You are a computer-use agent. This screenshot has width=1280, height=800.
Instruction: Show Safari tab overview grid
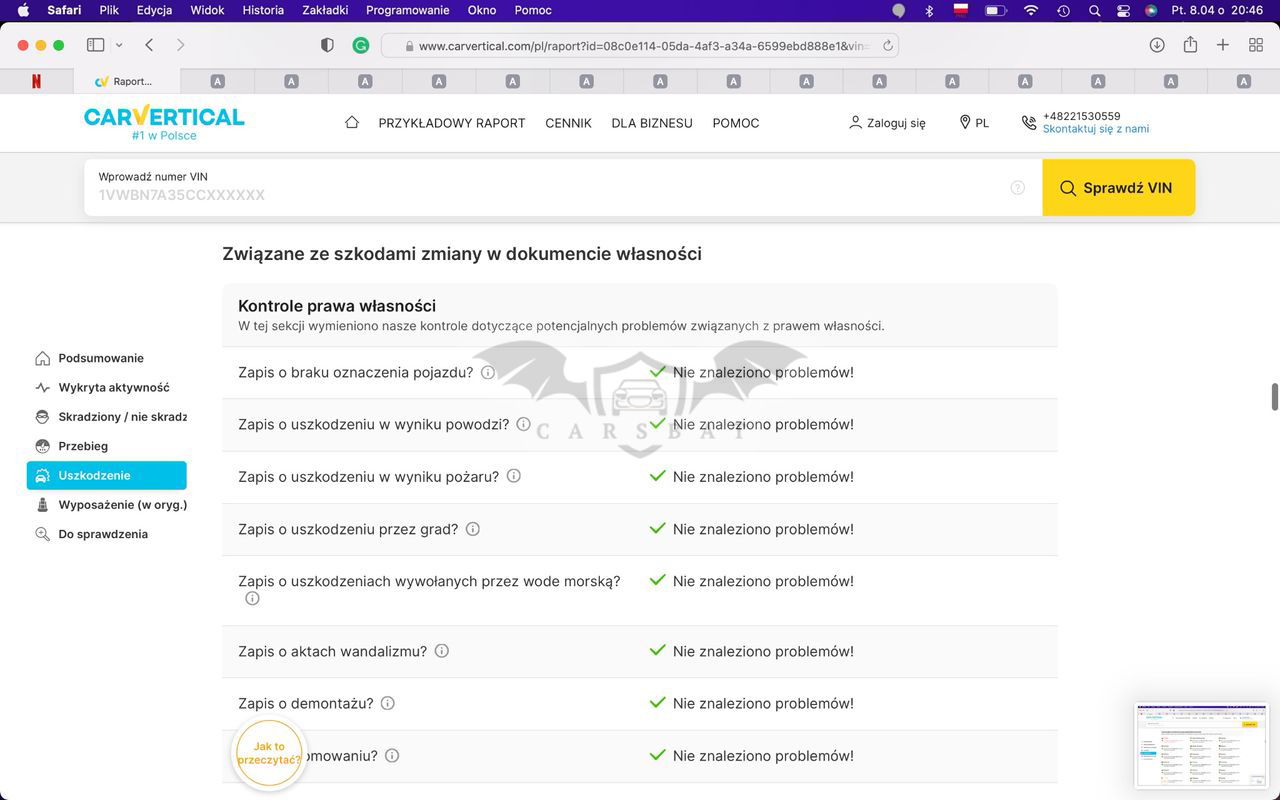(1256, 45)
